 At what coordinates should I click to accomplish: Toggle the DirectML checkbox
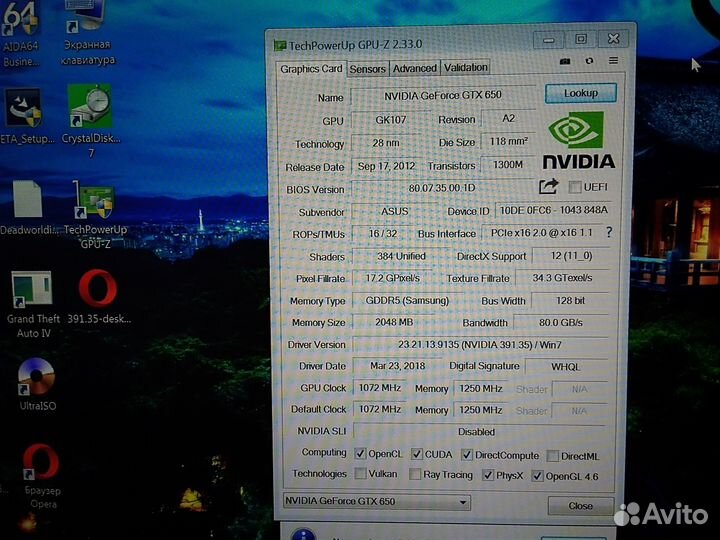point(553,456)
